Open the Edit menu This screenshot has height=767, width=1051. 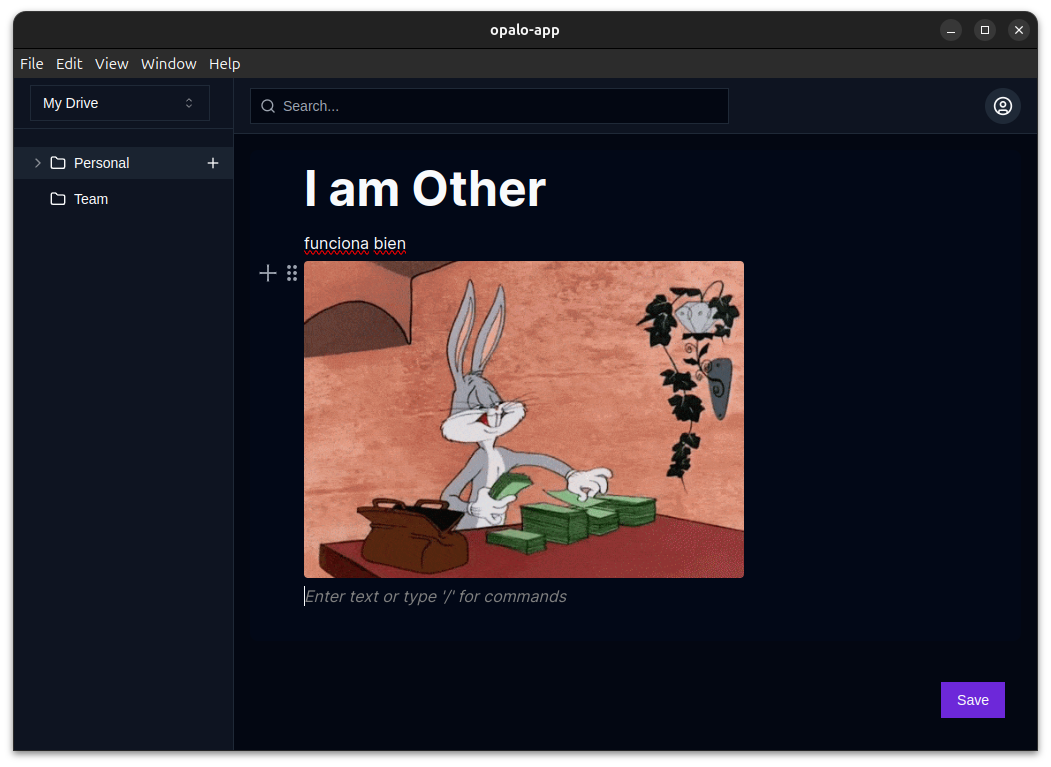pyautogui.click(x=69, y=64)
